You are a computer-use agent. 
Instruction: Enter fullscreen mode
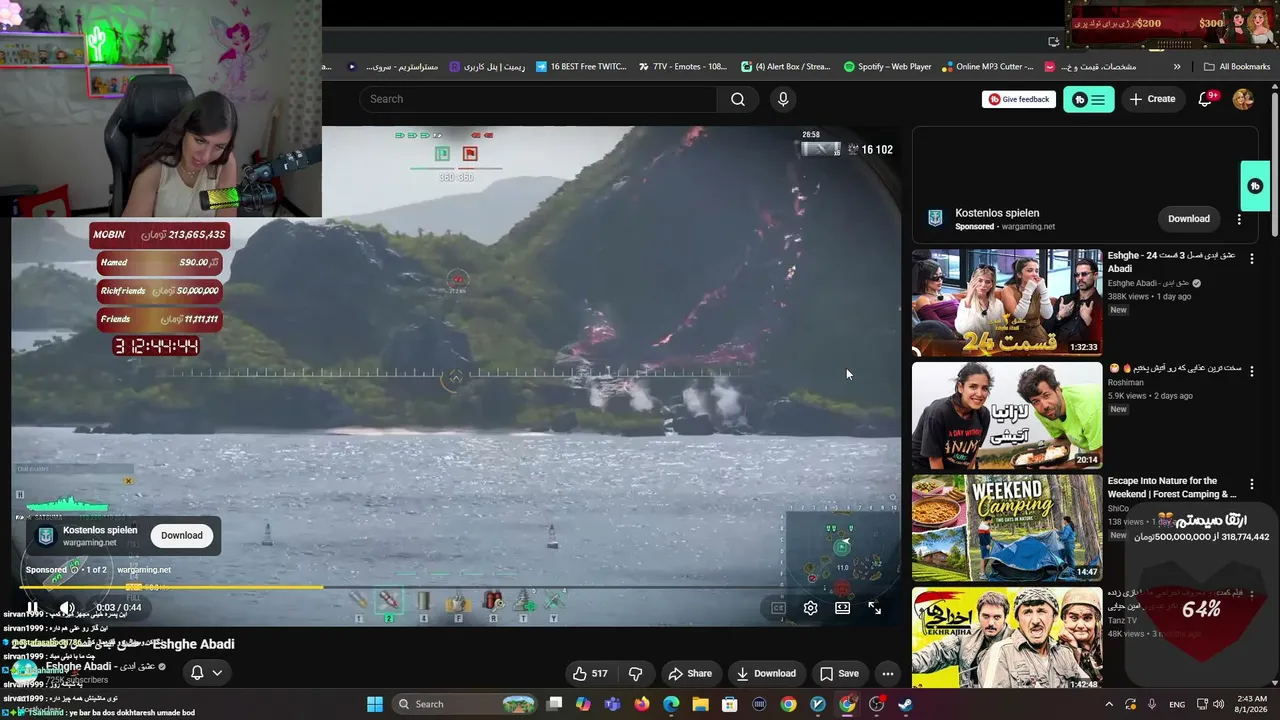coord(875,608)
